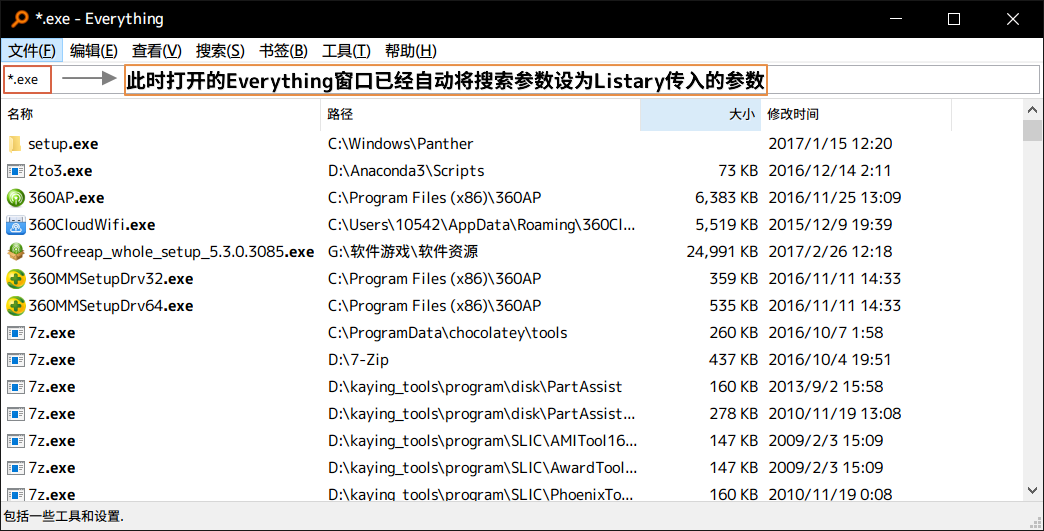This screenshot has width=1044, height=531.
Task: Select 360freeap_whole_setup_5.3.0.3085.exe name
Action: (171, 252)
